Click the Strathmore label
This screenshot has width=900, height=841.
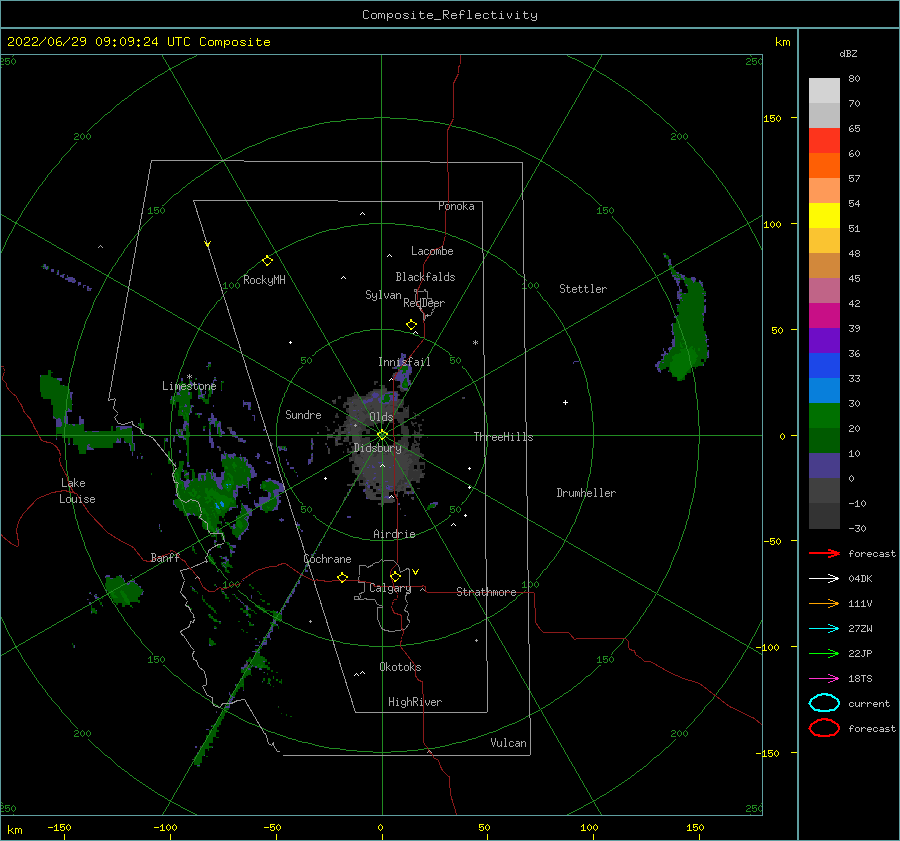[486, 592]
